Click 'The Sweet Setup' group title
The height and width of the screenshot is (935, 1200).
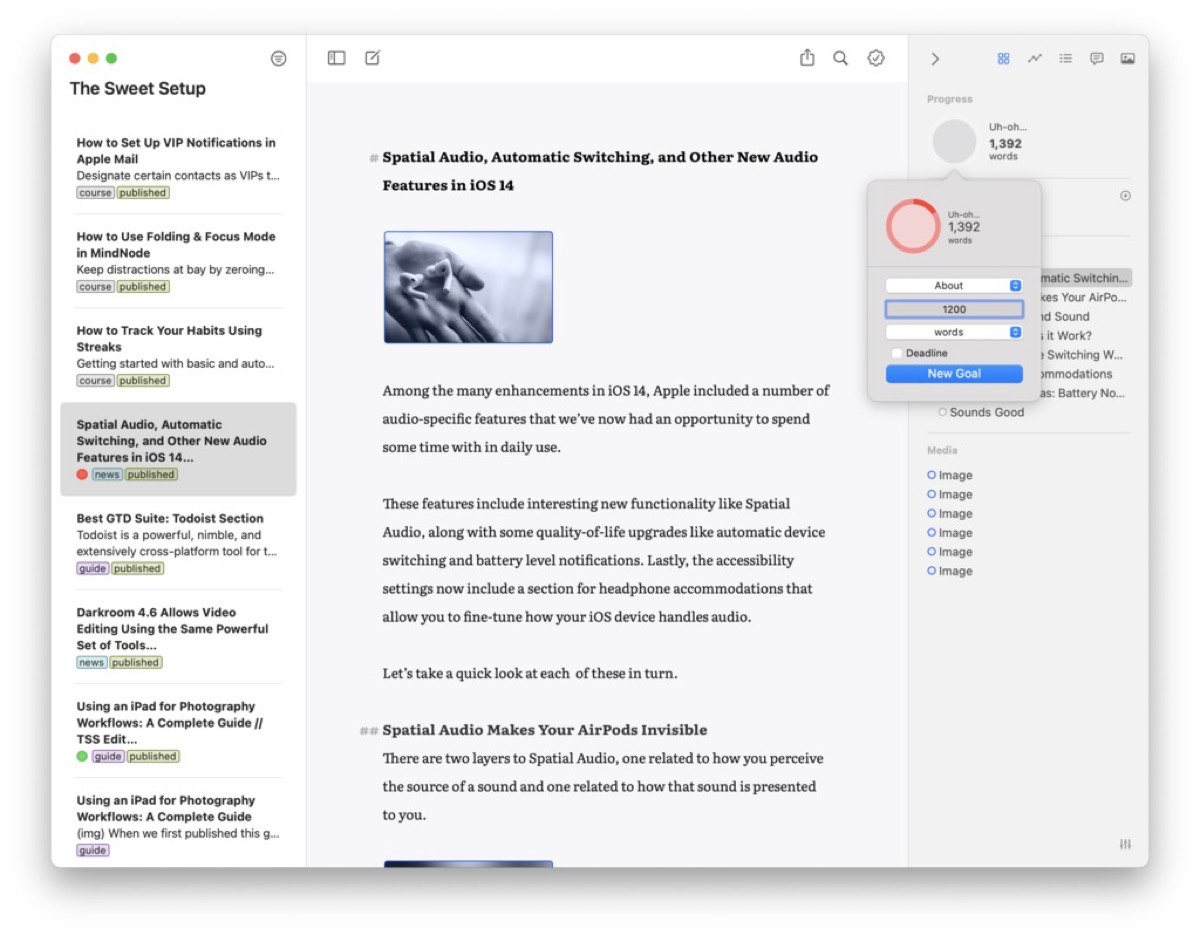(x=138, y=89)
